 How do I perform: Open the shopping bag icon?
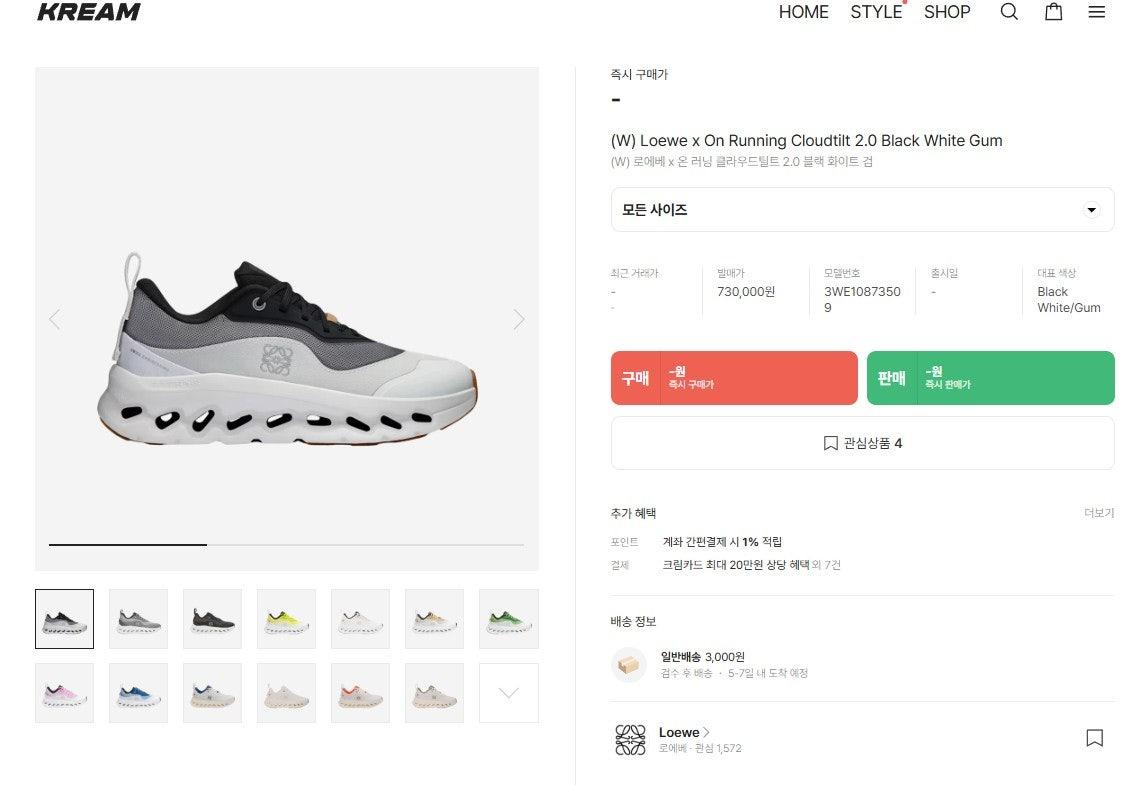[x=1053, y=12]
